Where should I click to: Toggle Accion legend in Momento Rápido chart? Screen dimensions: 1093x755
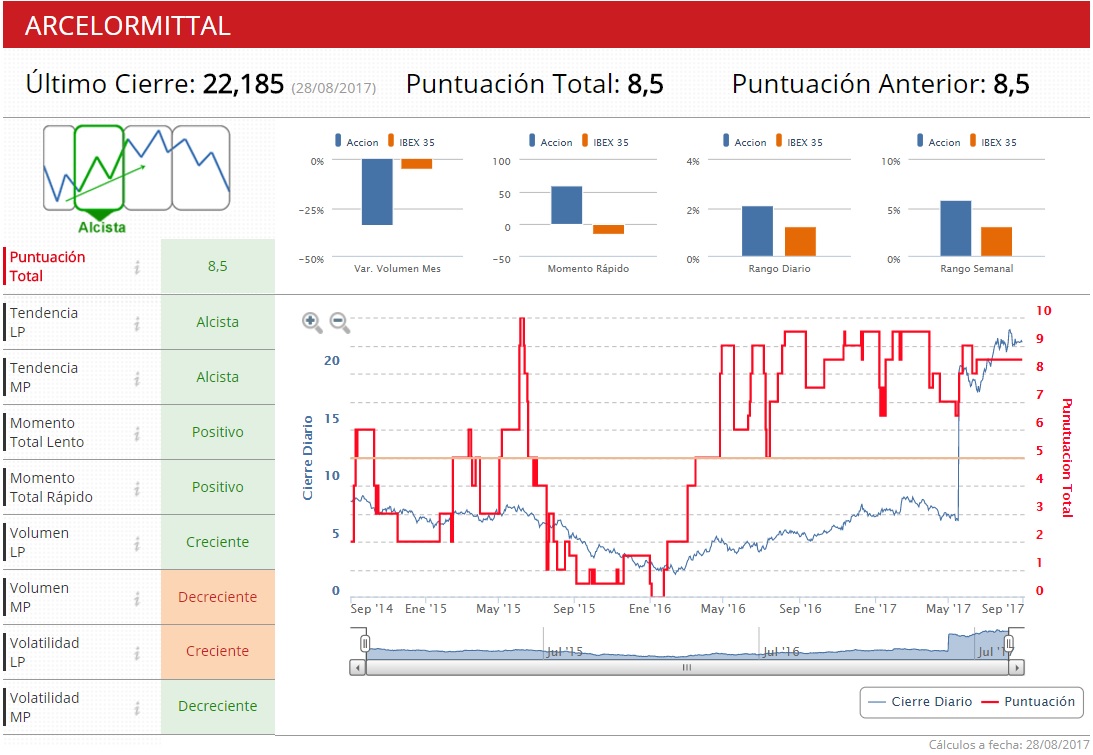(550, 142)
